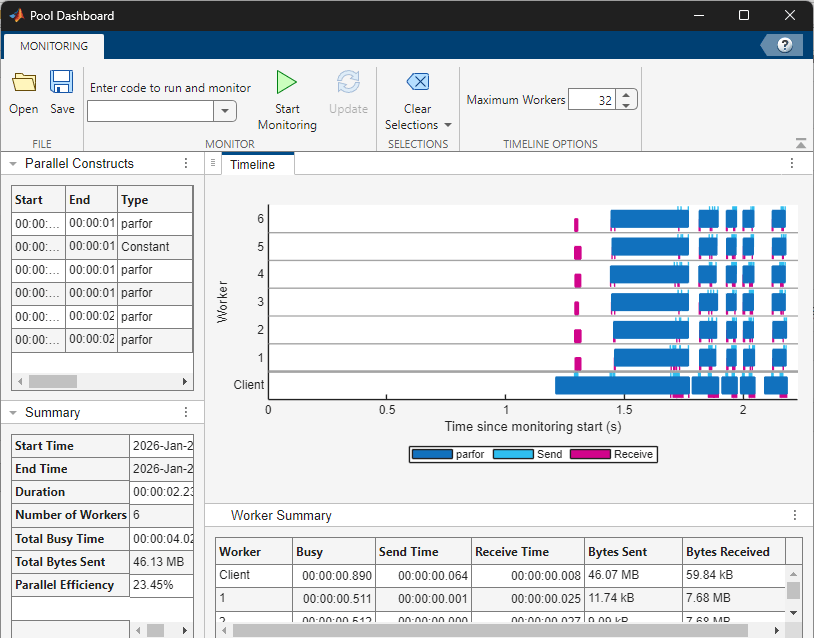The image size is (814, 638).
Task: Click the Client row in Worker Summary
Action: [500, 575]
